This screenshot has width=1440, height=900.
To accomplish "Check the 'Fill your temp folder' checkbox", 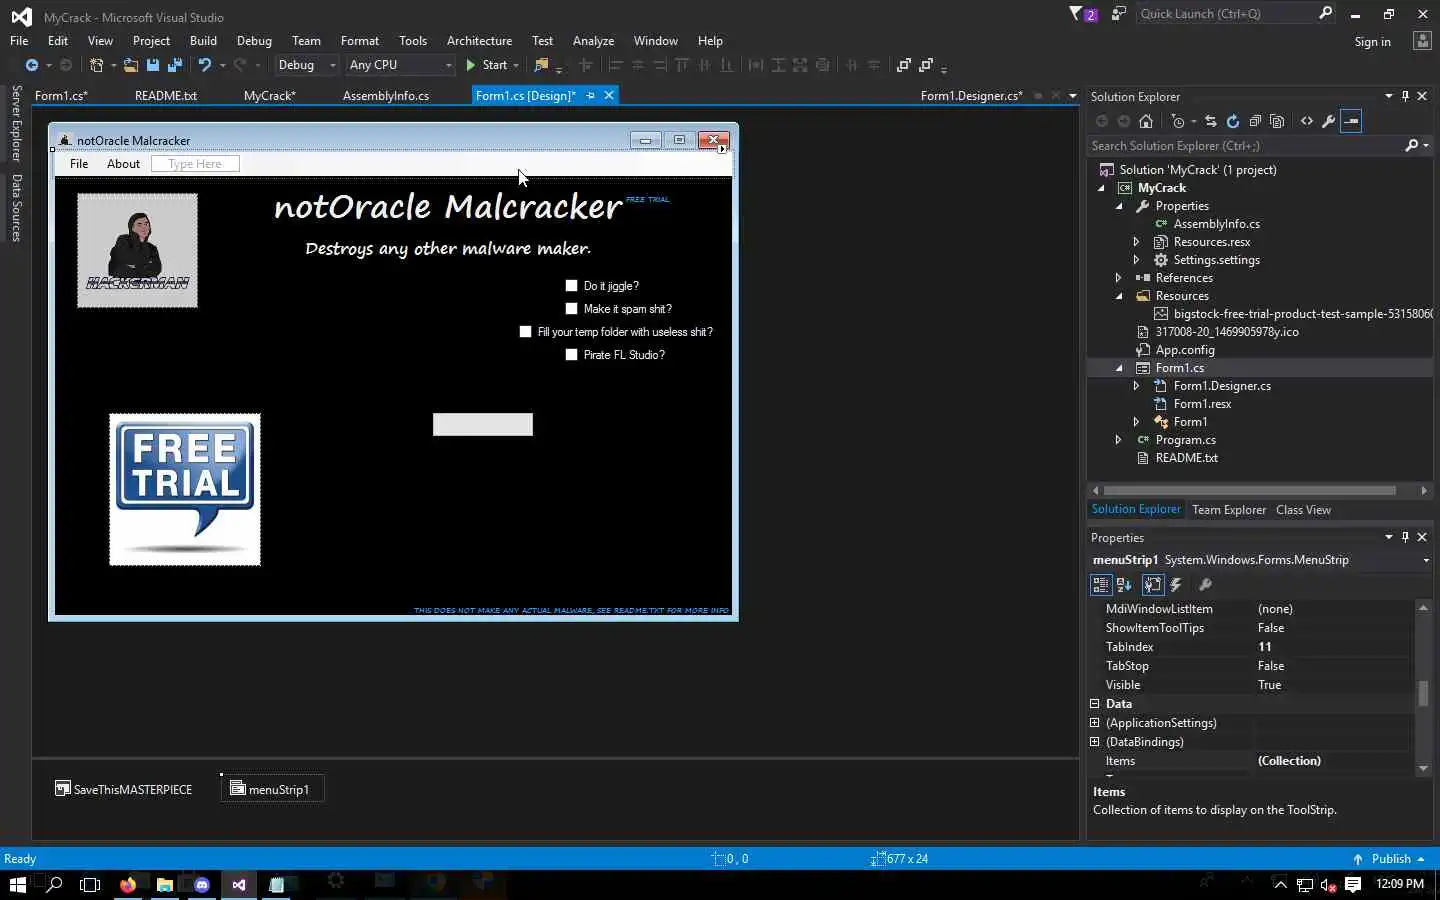I will point(525,332).
